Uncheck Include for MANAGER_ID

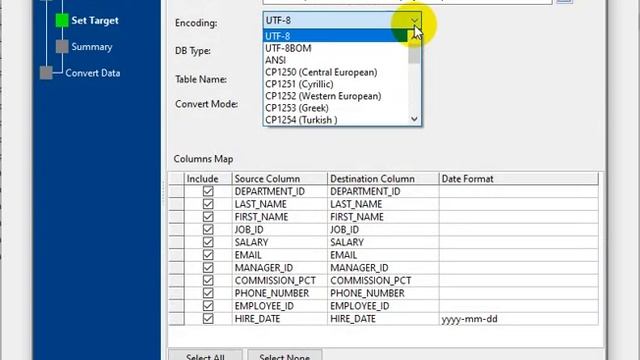(208, 267)
